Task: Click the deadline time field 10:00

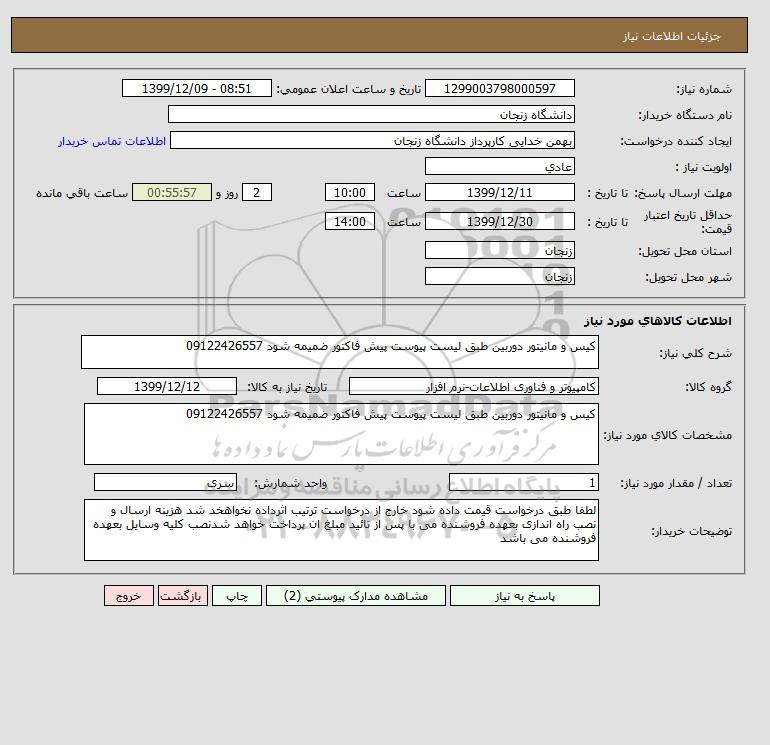Action: (350, 193)
